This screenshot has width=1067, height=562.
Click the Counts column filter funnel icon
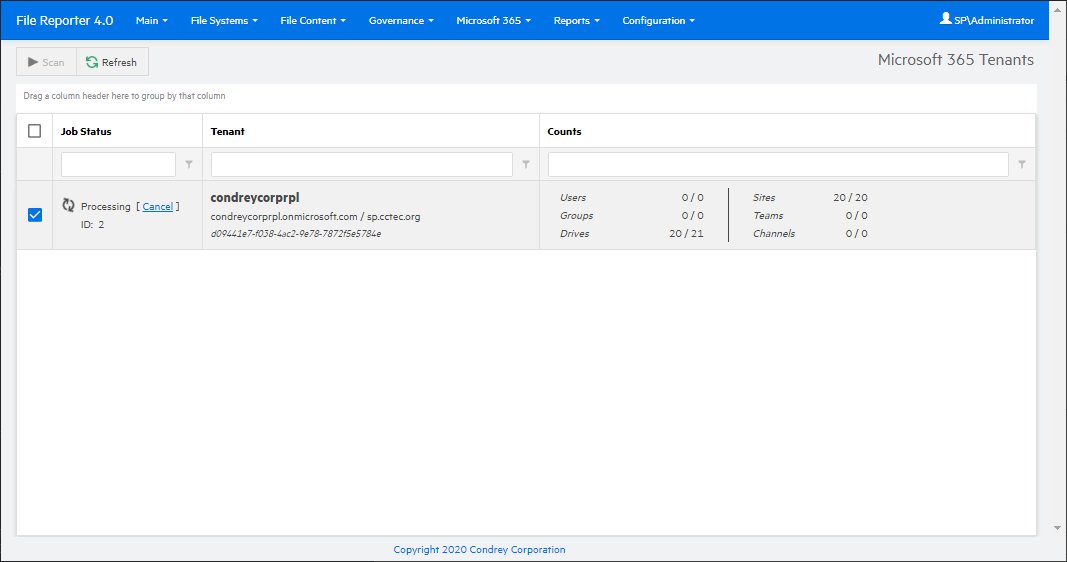tap(1021, 165)
